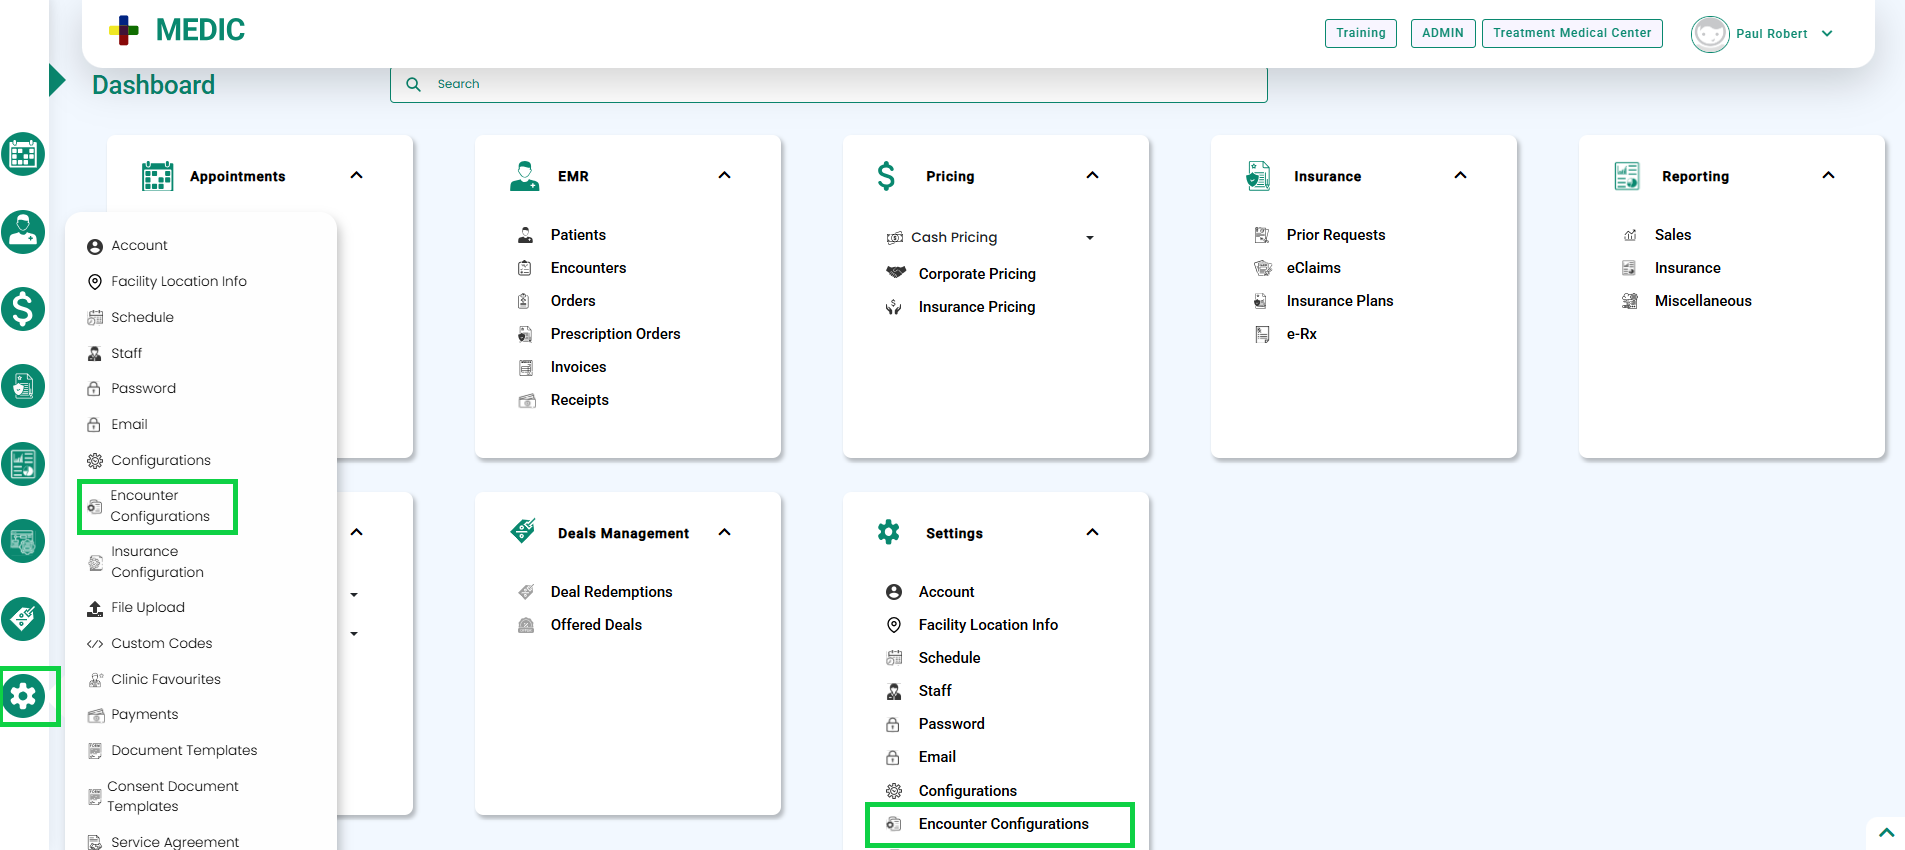Click the Training button
The width and height of the screenshot is (1905, 850).
[x=1360, y=33]
